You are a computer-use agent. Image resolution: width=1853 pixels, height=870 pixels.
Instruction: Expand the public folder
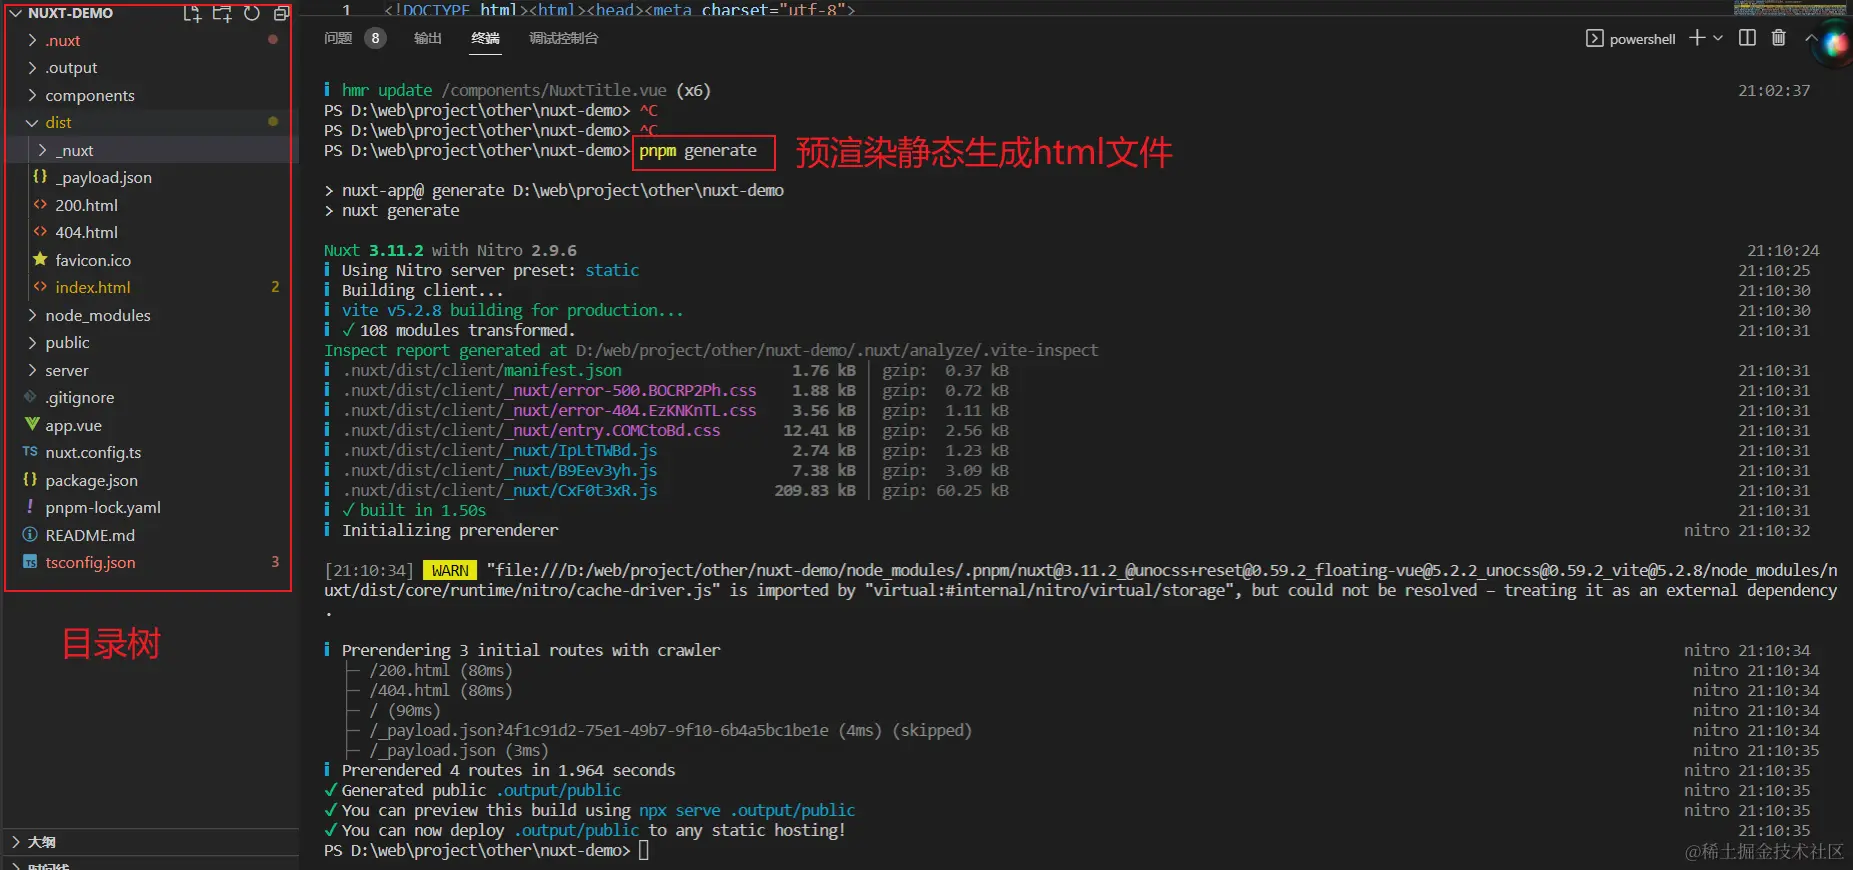pos(32,342)
